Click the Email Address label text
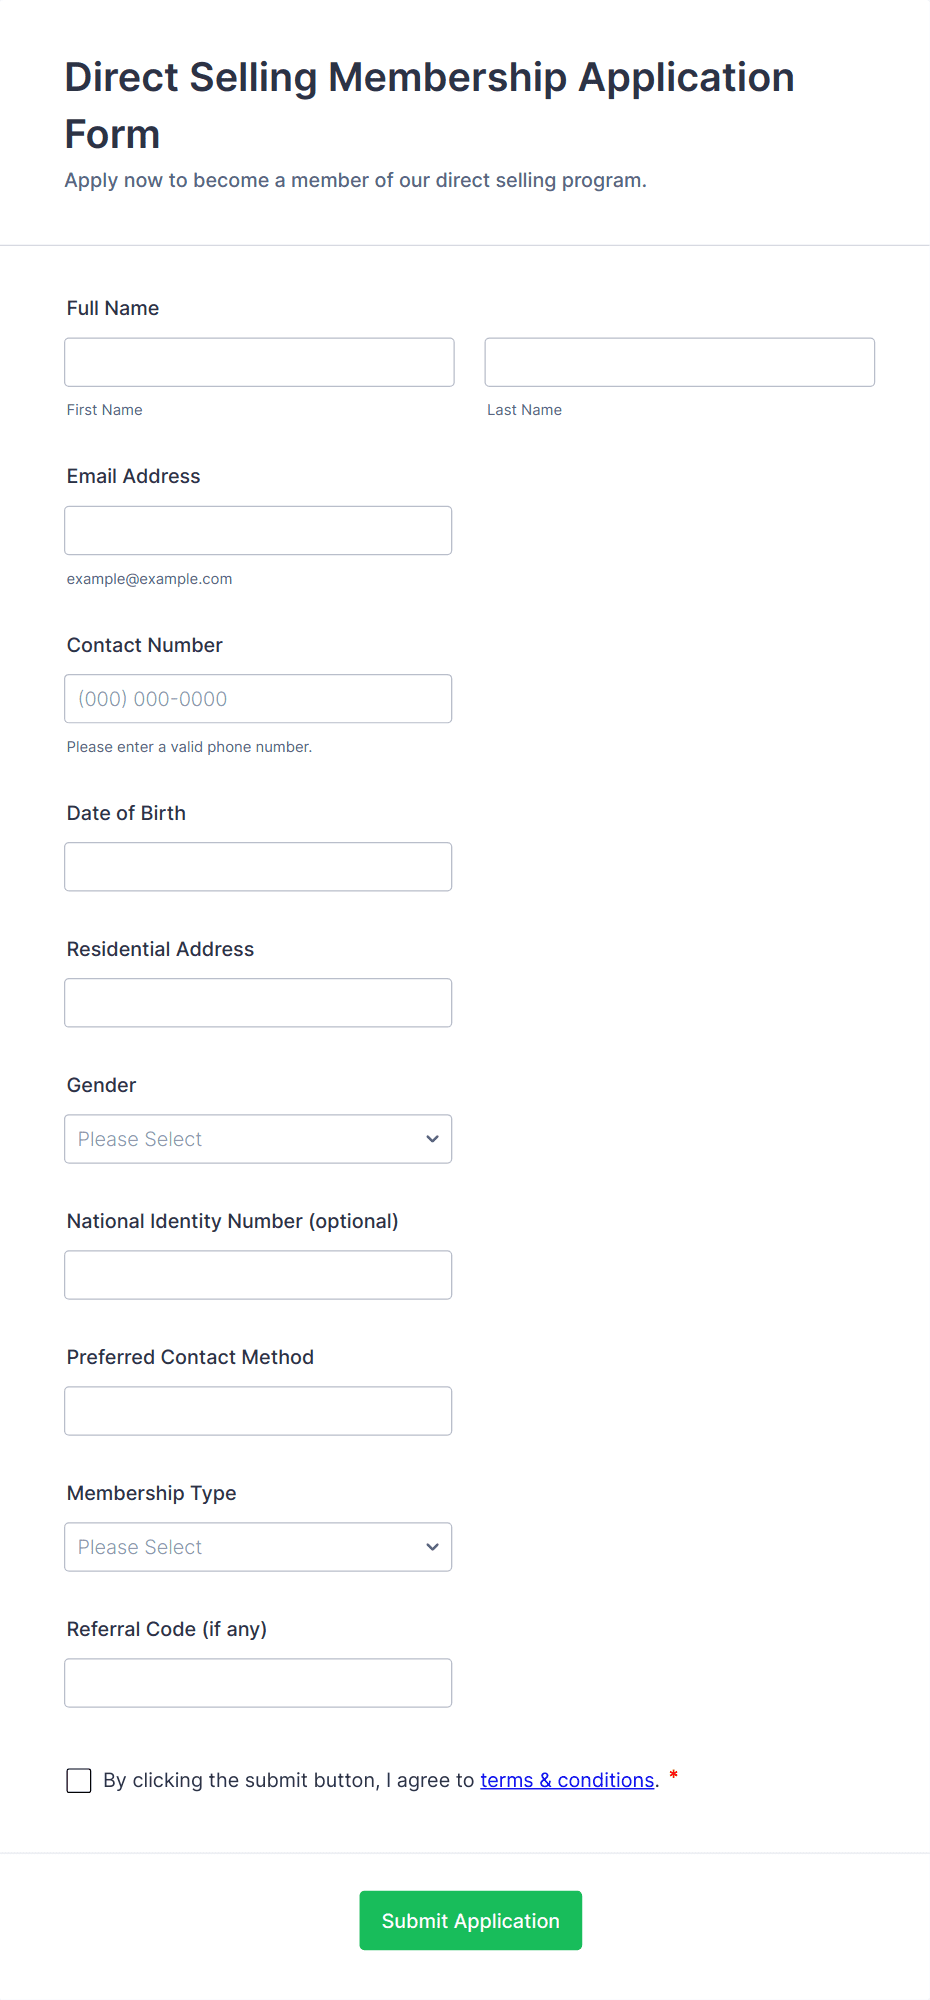Image resolution: width=930 pixels, height=2000 pixels. 133,476
